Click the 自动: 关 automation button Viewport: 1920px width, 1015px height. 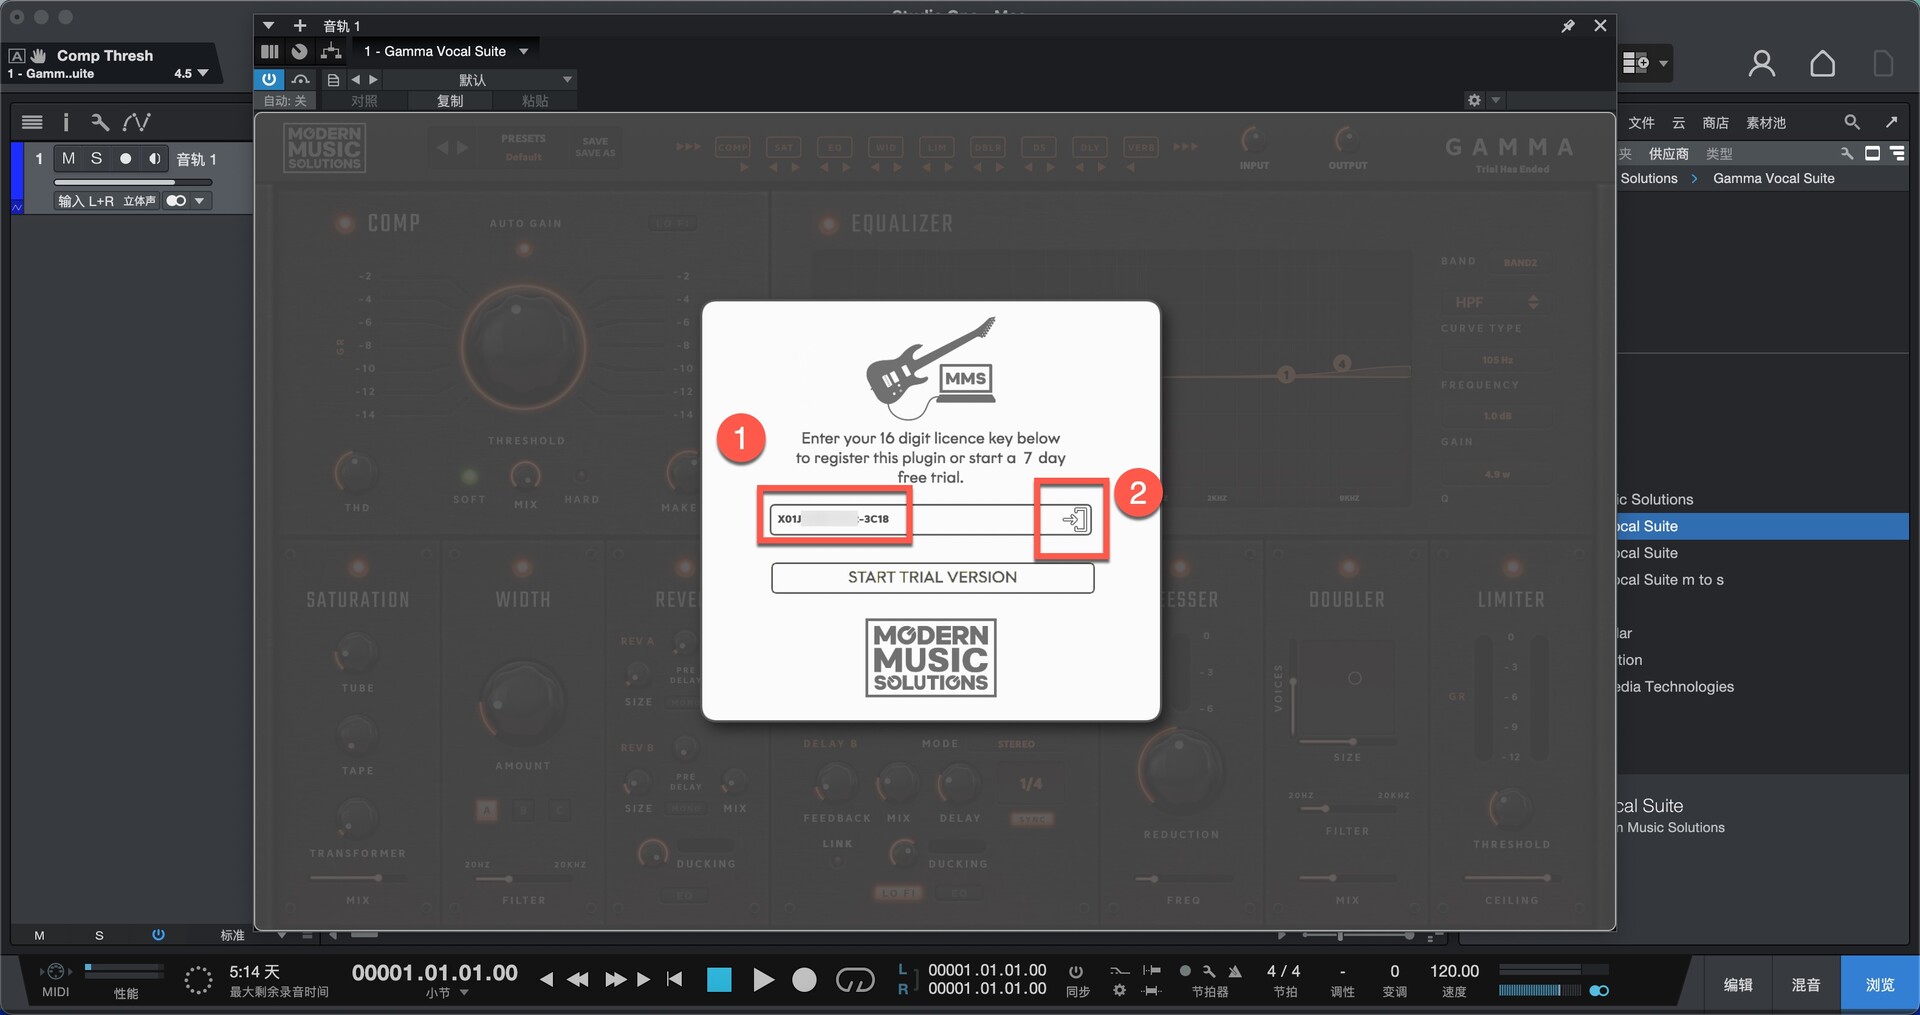coord(285,101)
